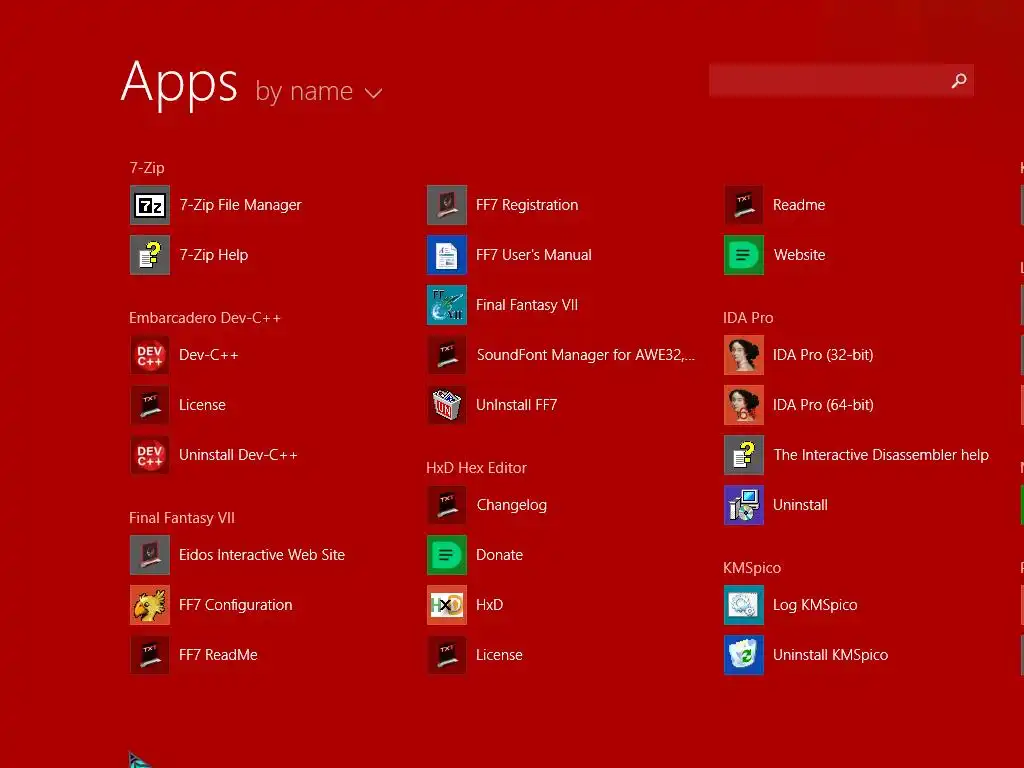Image resolution: width=1024 pixels, height=768 pixels.
Task: Open the 7-Zip Help icon
Action: (150, 255)
